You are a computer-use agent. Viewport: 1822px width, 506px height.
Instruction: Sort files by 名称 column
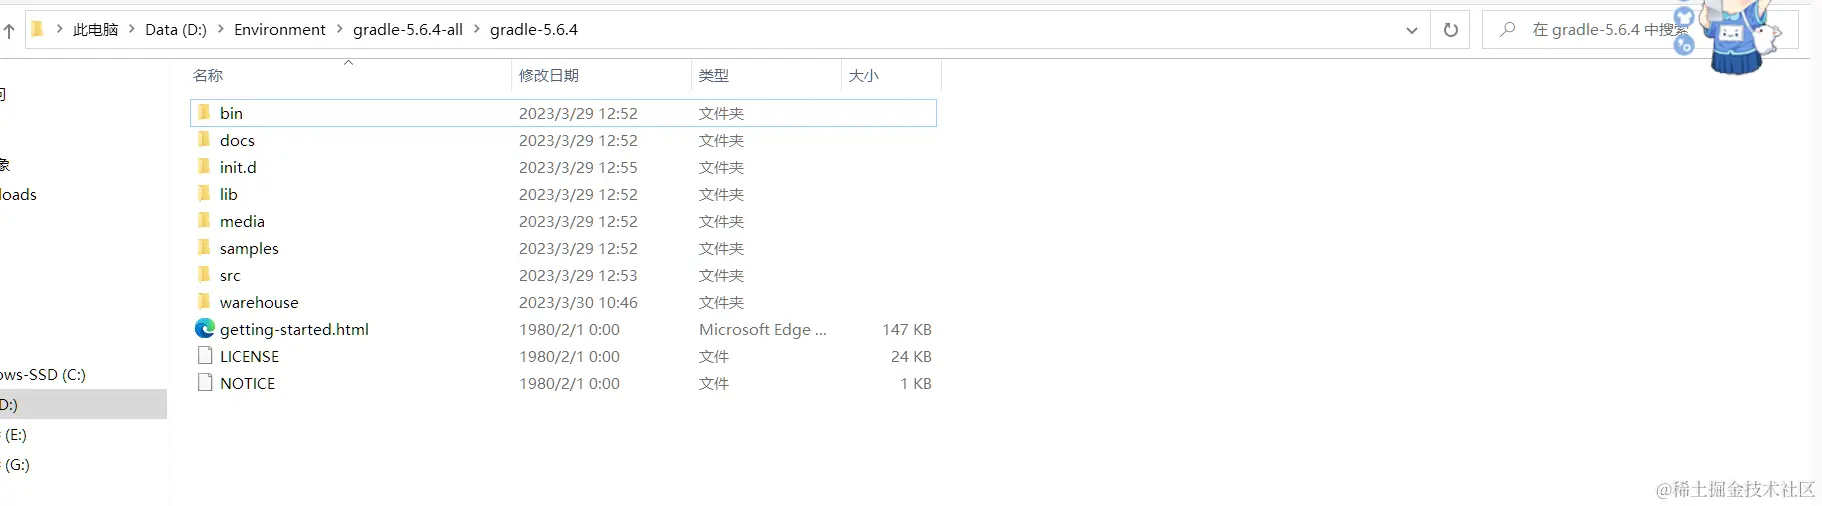tap(208, 76)
